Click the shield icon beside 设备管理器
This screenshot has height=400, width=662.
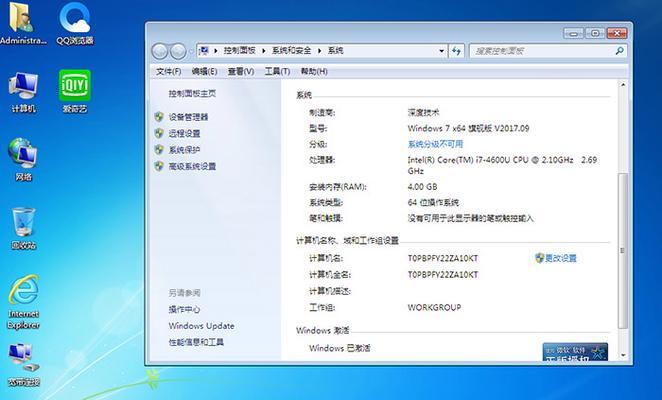tap(159, 117)
